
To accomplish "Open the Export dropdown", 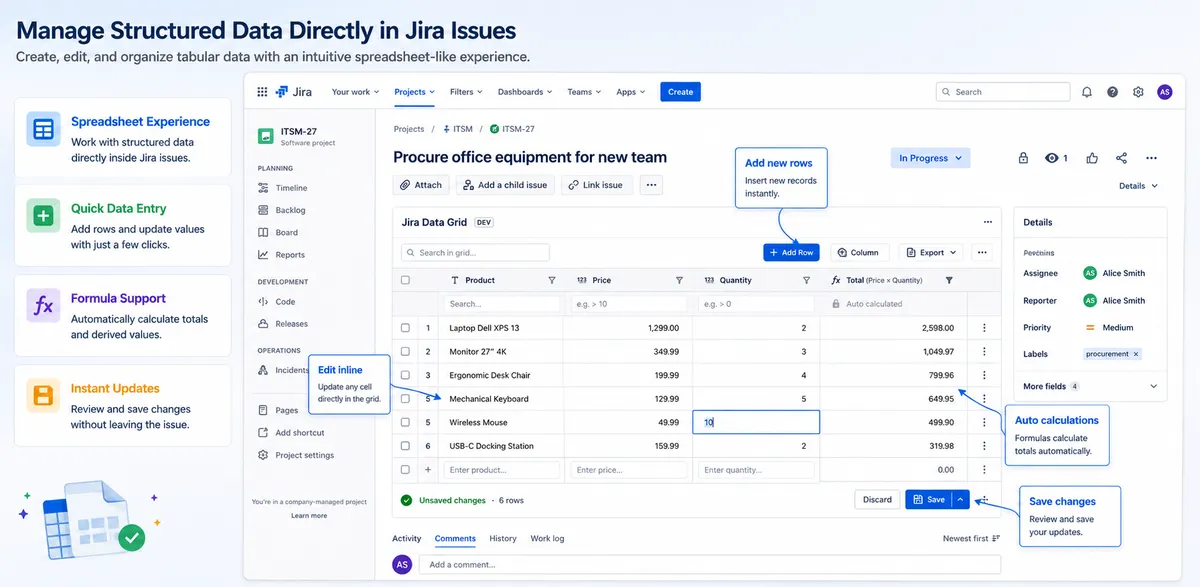I will 931,253.
